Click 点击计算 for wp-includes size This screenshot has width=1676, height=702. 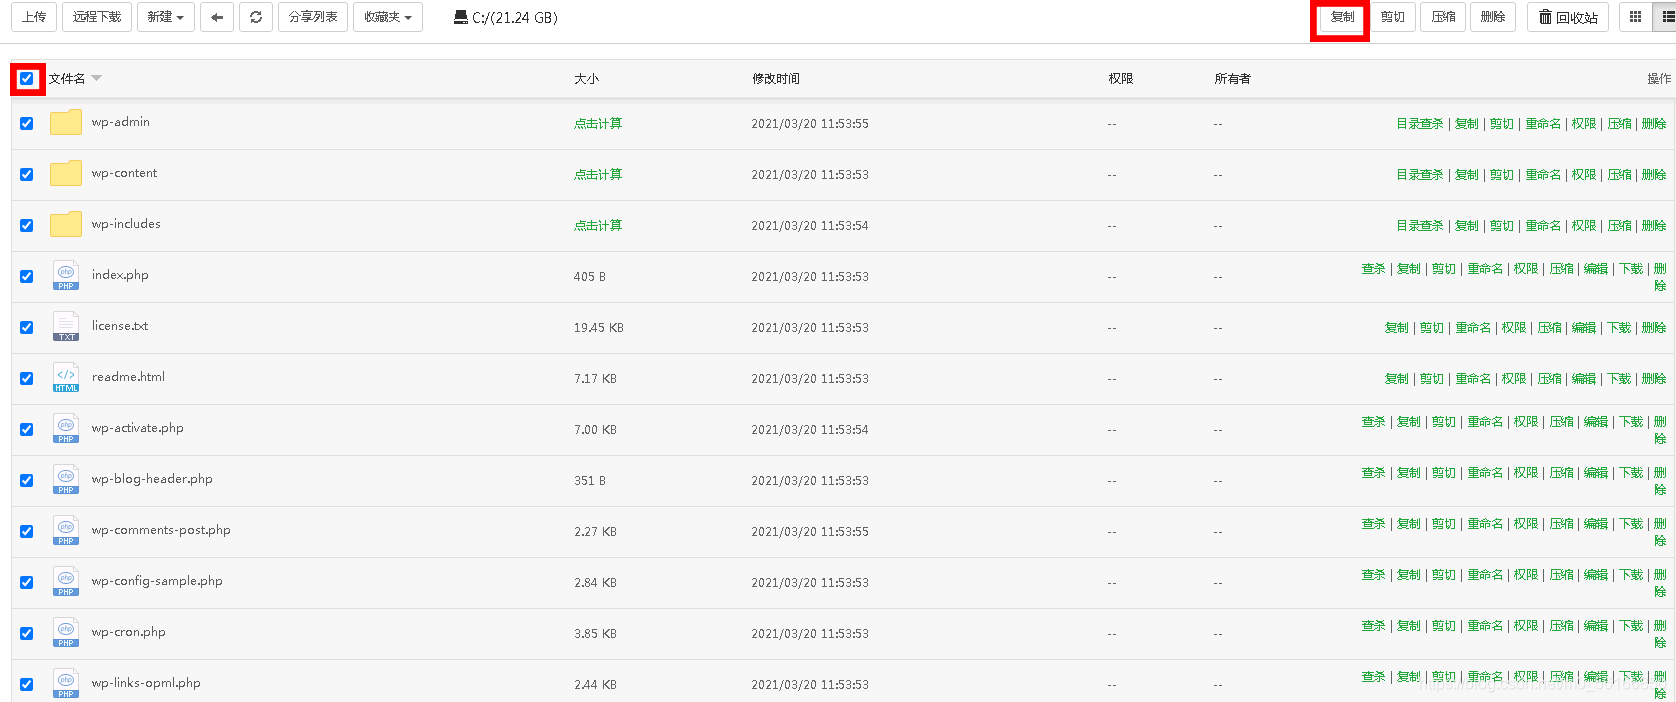pos(598,226)
